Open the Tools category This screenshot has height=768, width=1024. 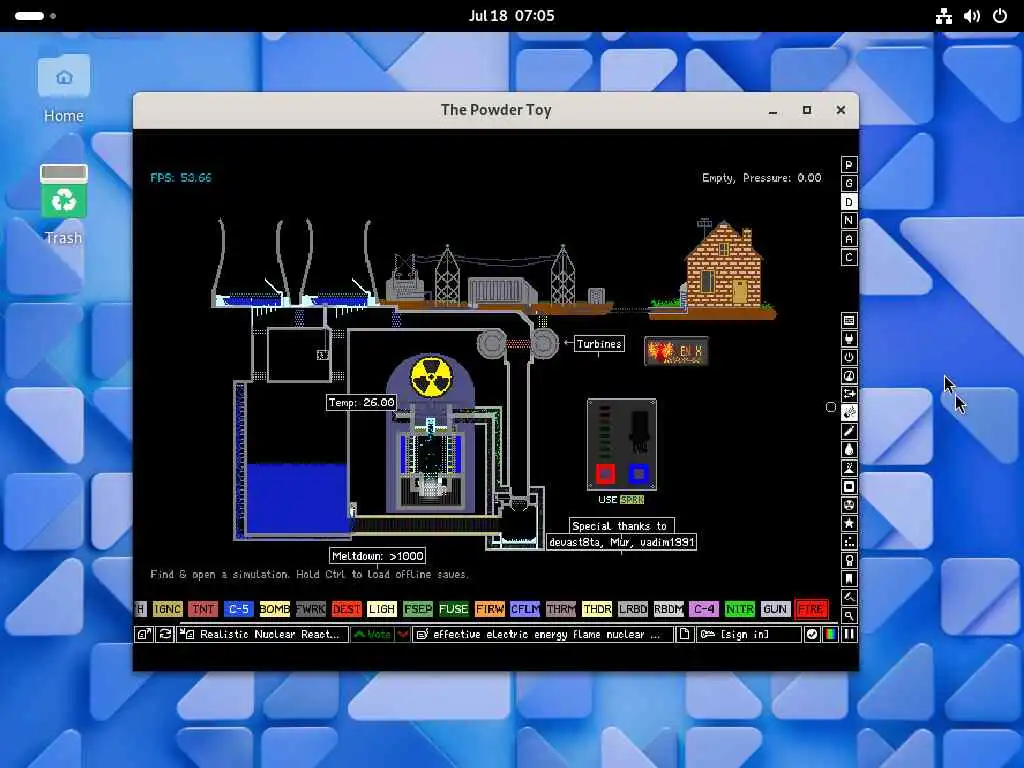(849, 560)
